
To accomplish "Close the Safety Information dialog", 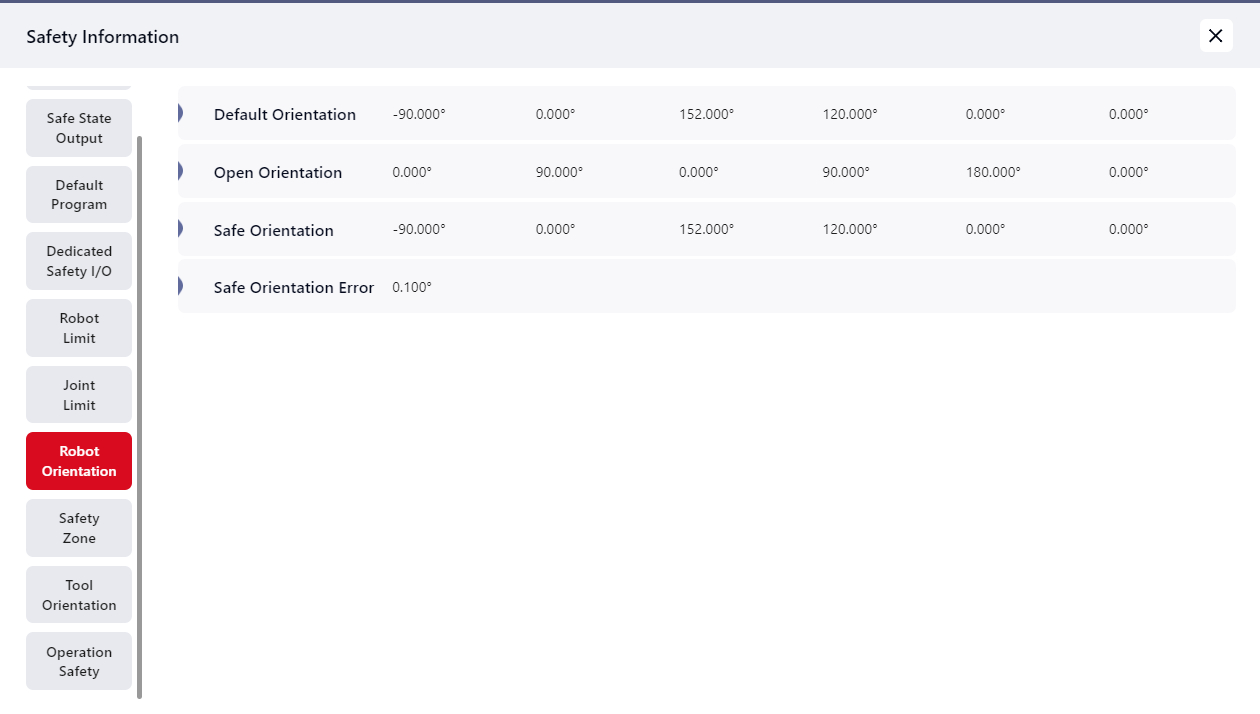I will (x=1215, y=36).
